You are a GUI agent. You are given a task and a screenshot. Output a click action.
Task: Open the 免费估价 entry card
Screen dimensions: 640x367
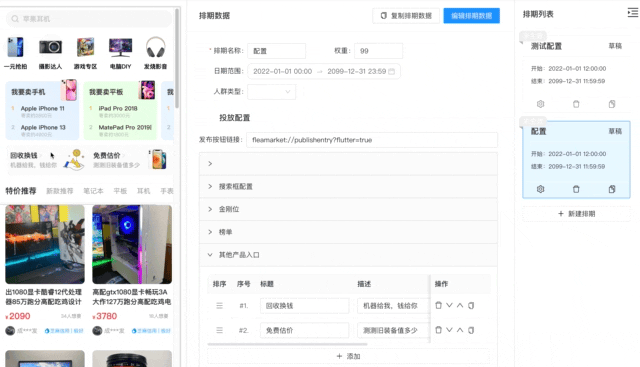(x=129, y=160)
